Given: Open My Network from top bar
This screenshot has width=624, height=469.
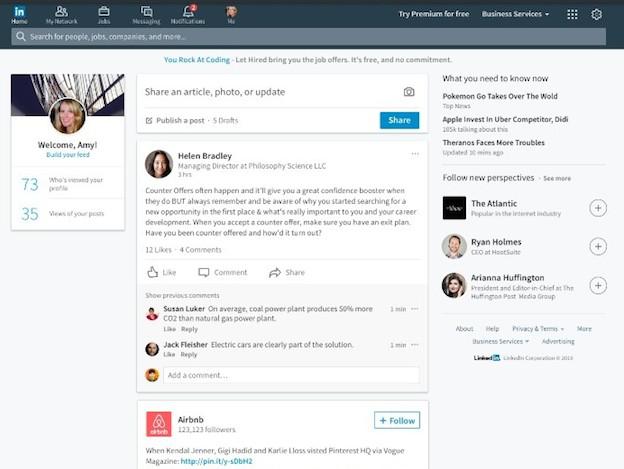Looking at the screenshot, I should pyautogui.click(x=61, y=15).
